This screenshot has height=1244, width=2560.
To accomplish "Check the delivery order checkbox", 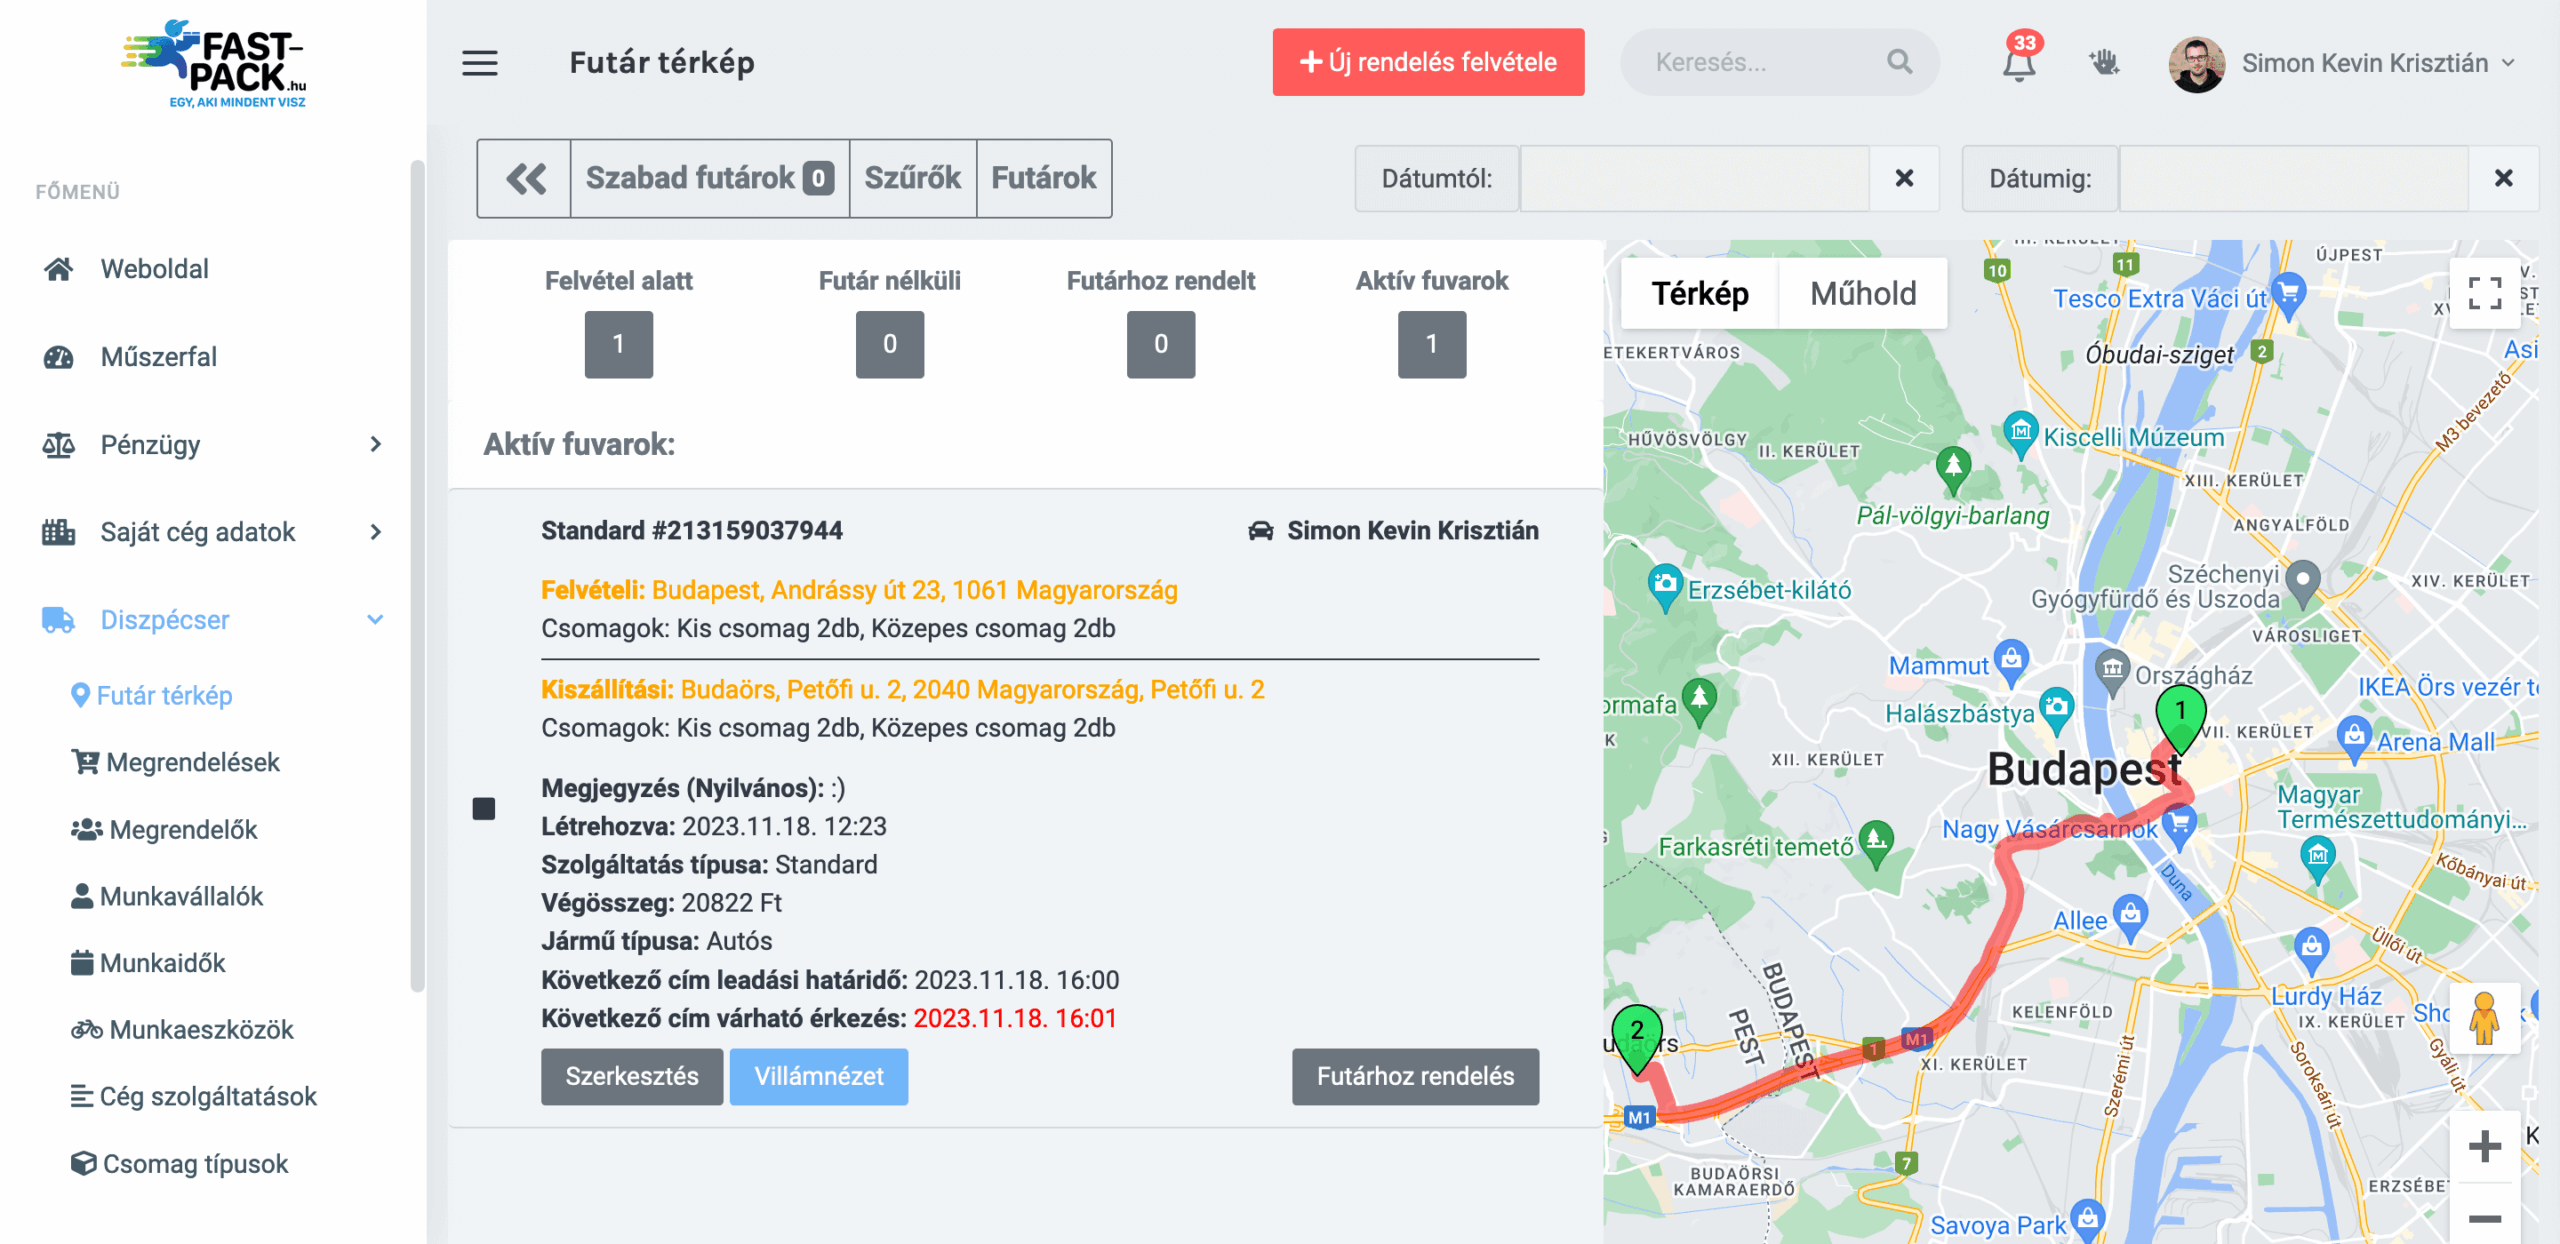I will point(484,808).
